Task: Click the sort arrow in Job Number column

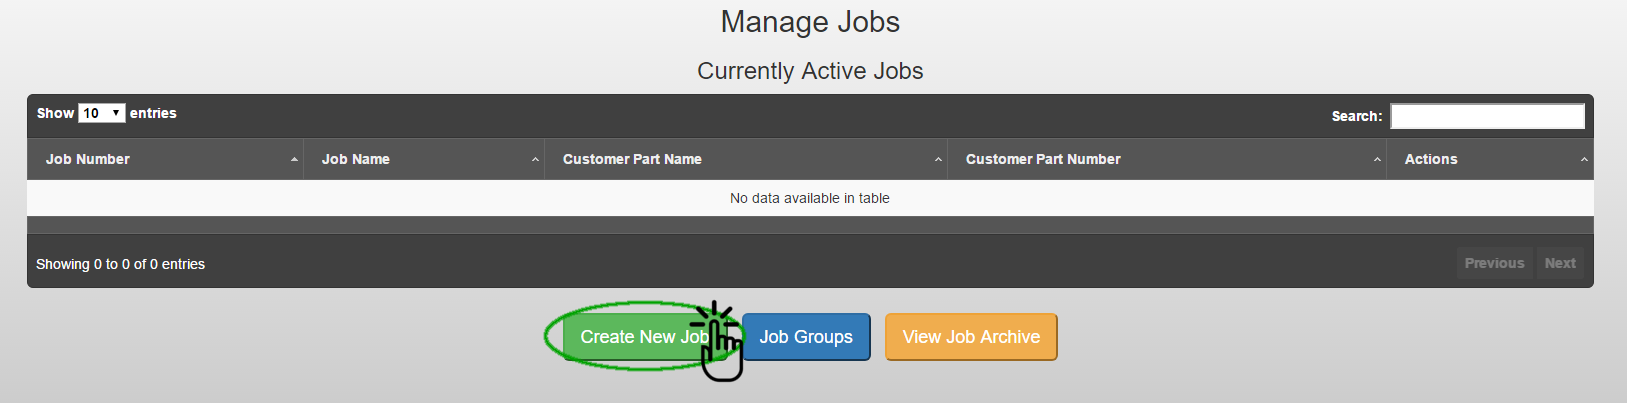Action: (x=294, y=160)
